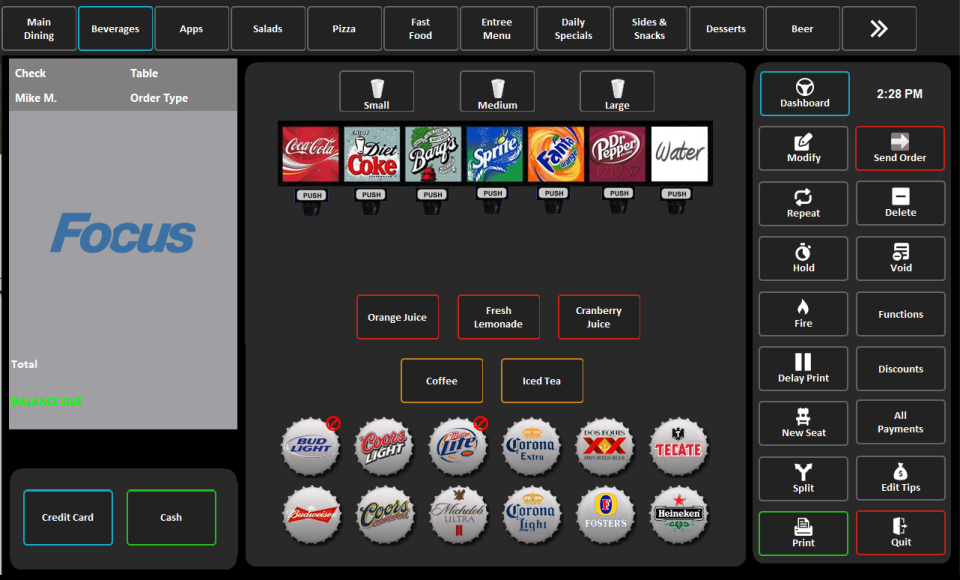Pay with Cash

click(171, 518)
